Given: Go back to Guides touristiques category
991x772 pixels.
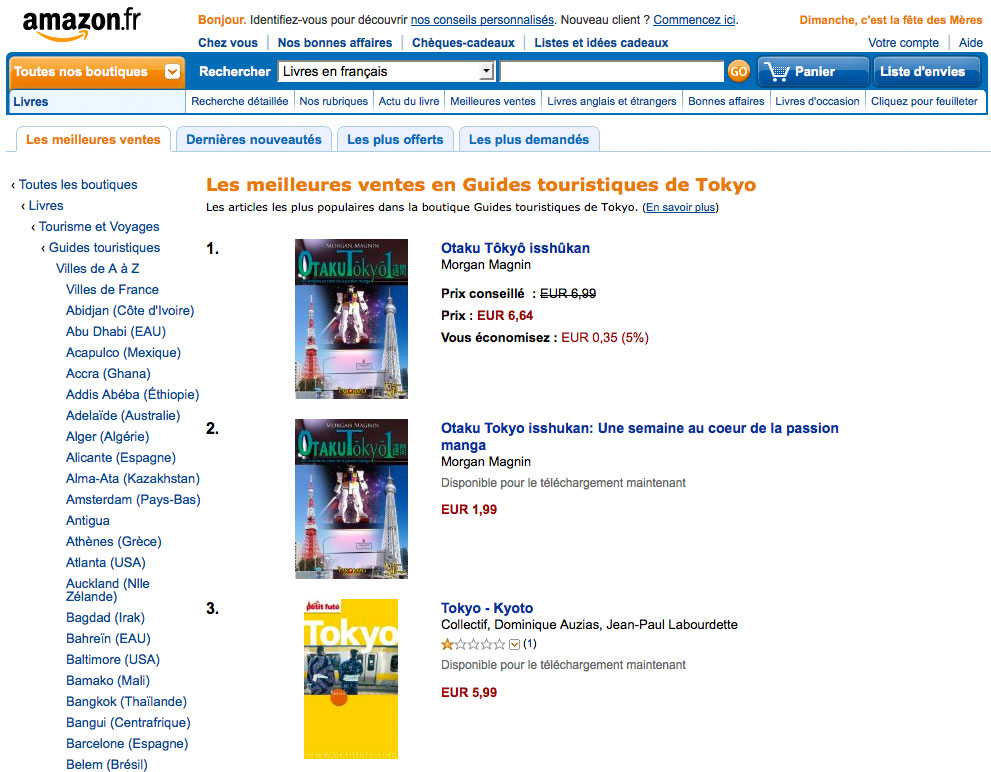Looking at the screenshot, I should pyautogui.click(x=104, y=248).
